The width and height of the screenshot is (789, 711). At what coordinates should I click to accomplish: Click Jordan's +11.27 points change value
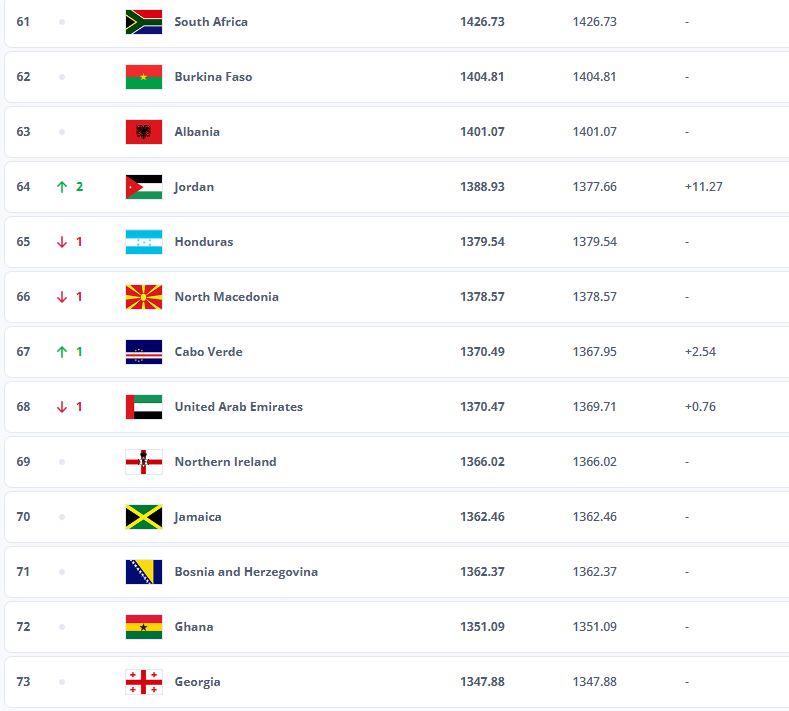[703, 187]
